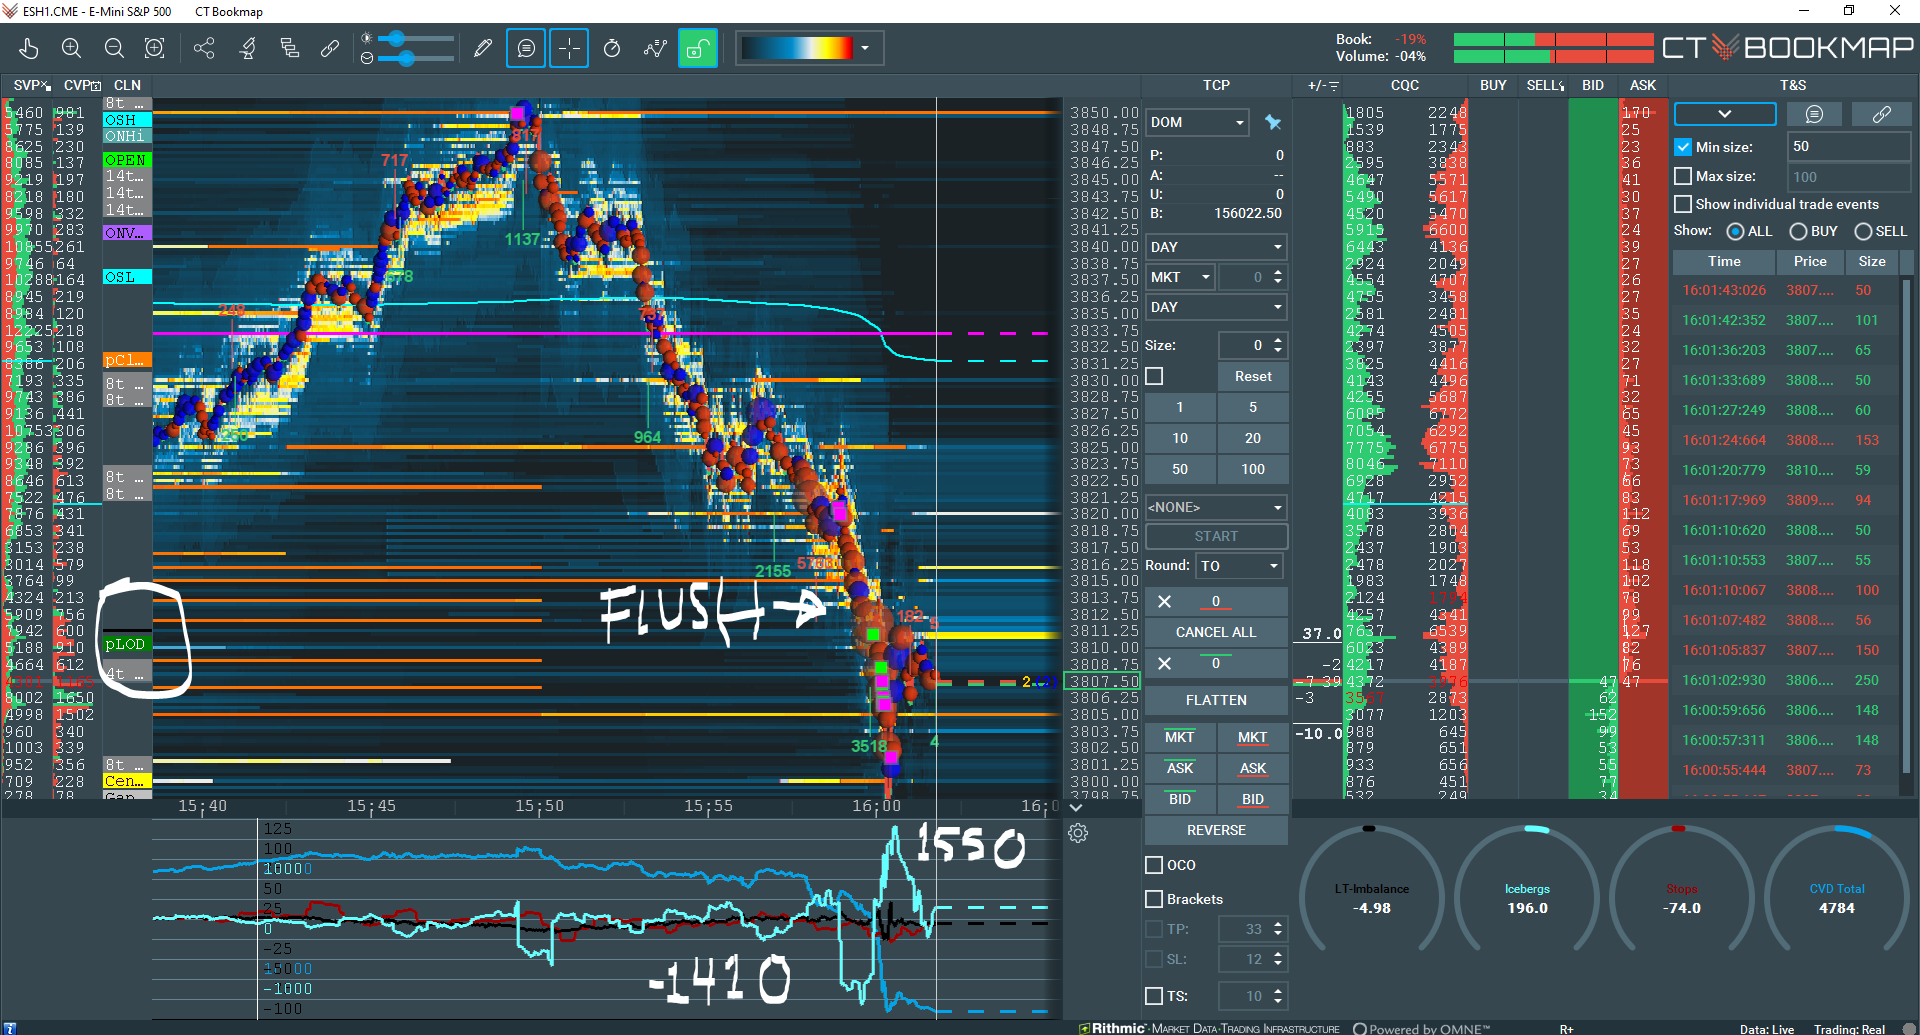Click the TCP panel header
Viewport: 1920px width, 1035px height.
[1216, 85]
